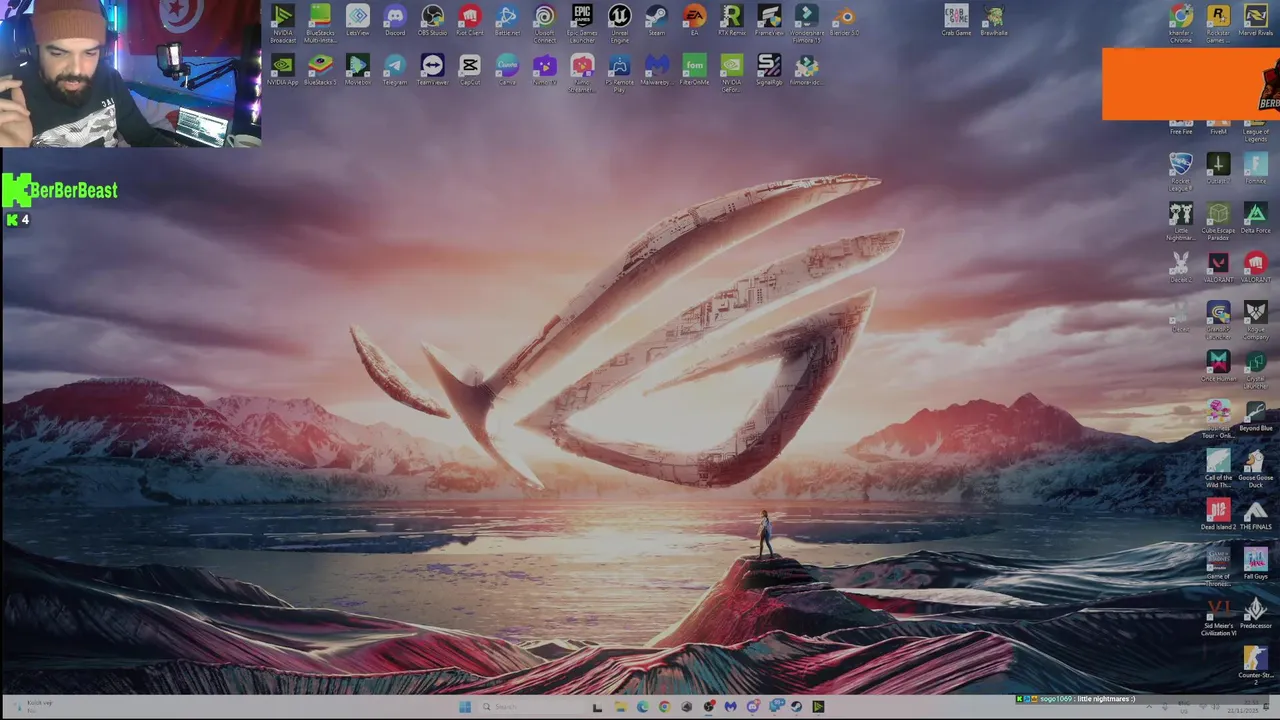Launch Discord from the desktop
The width and height of the screenshot is (1280, 720).
(395, 21)
